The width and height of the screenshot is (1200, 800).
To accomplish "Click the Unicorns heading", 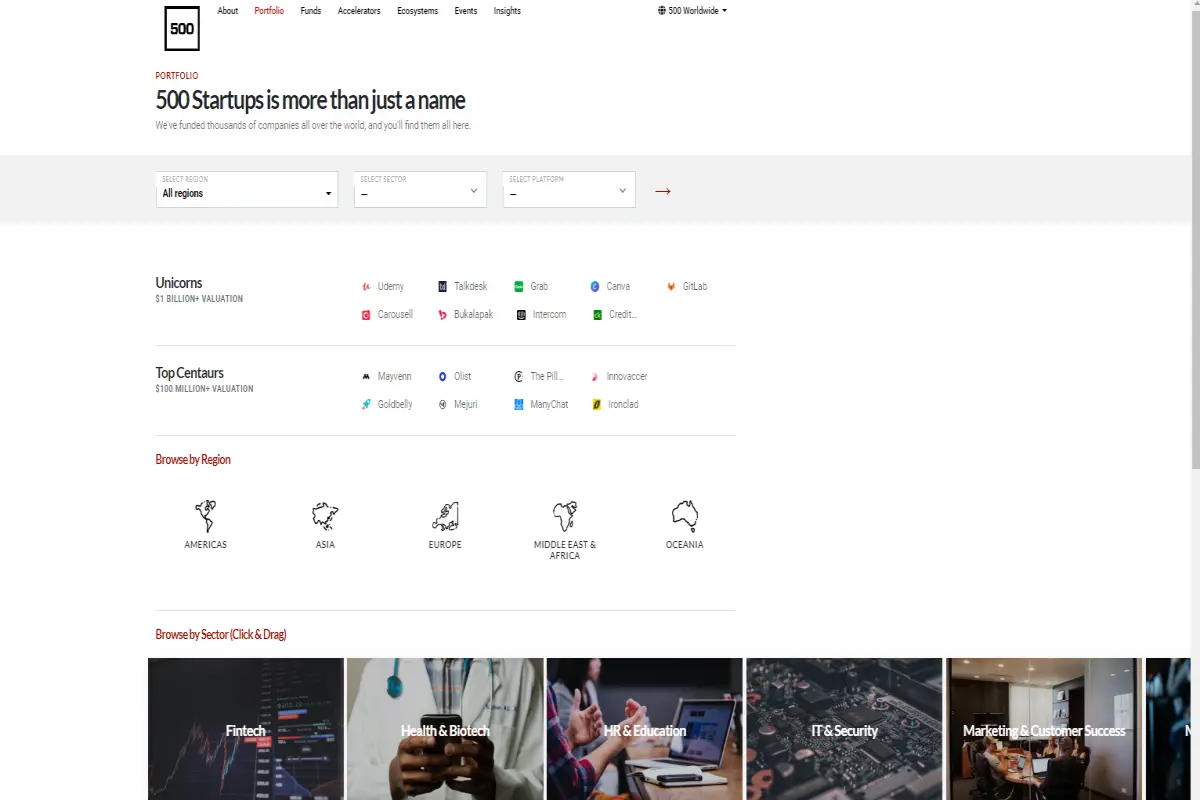I will pos(179,283).
